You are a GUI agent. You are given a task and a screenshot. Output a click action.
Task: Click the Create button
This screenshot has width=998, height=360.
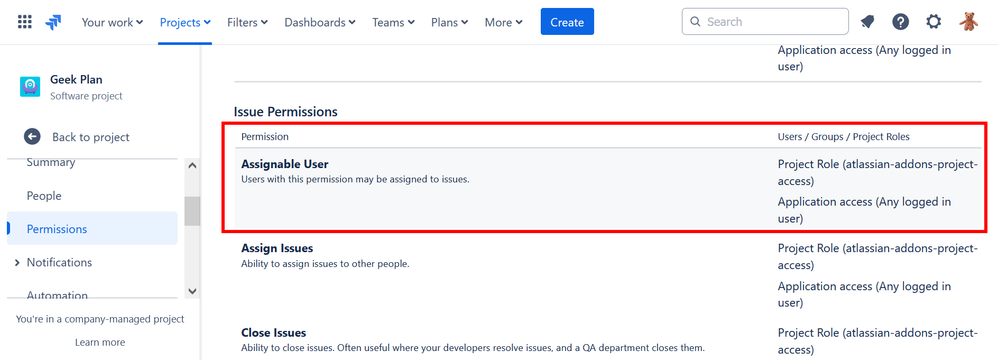pos(567,22)
